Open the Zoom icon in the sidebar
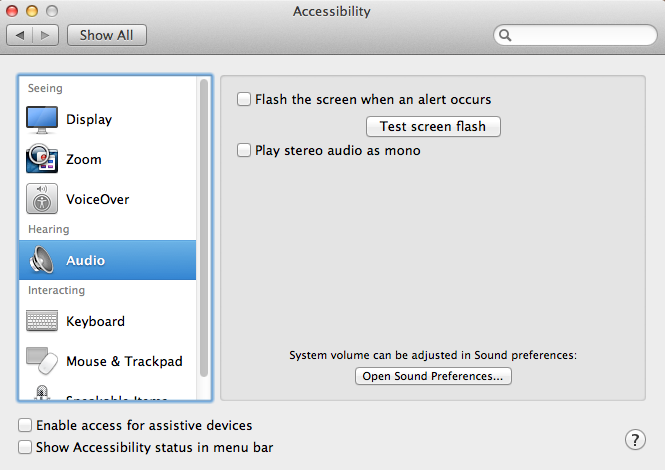Image resolution: width=665 pixels, height=470 pixels. click(42, 159)
